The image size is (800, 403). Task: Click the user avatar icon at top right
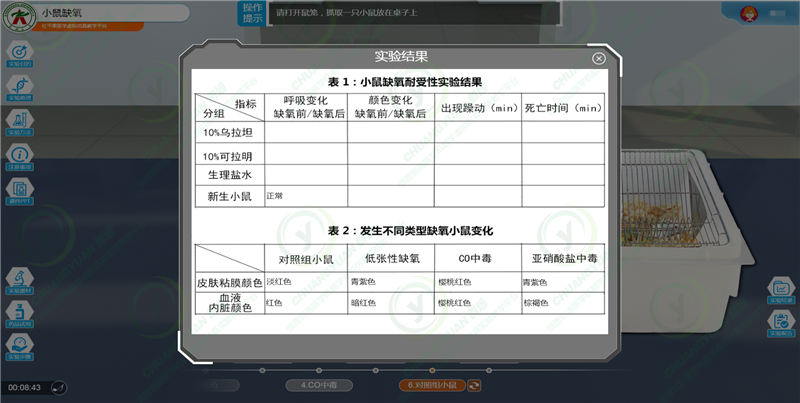click(749, 14)
